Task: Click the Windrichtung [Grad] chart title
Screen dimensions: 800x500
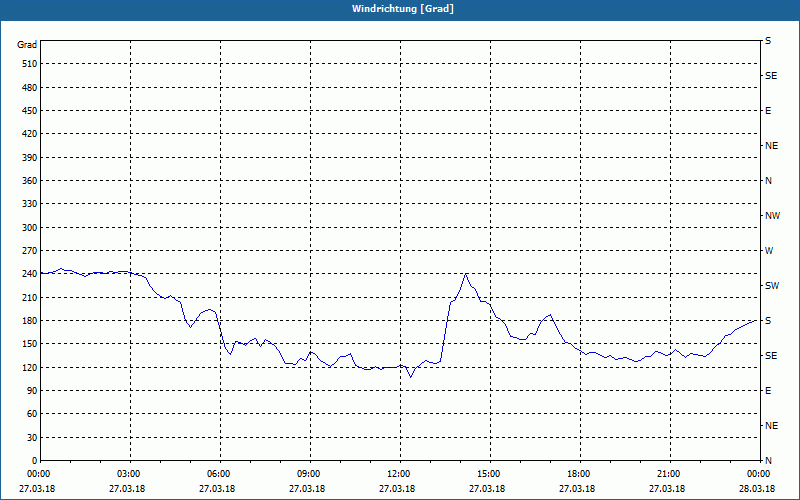Action: pos(403,9)
